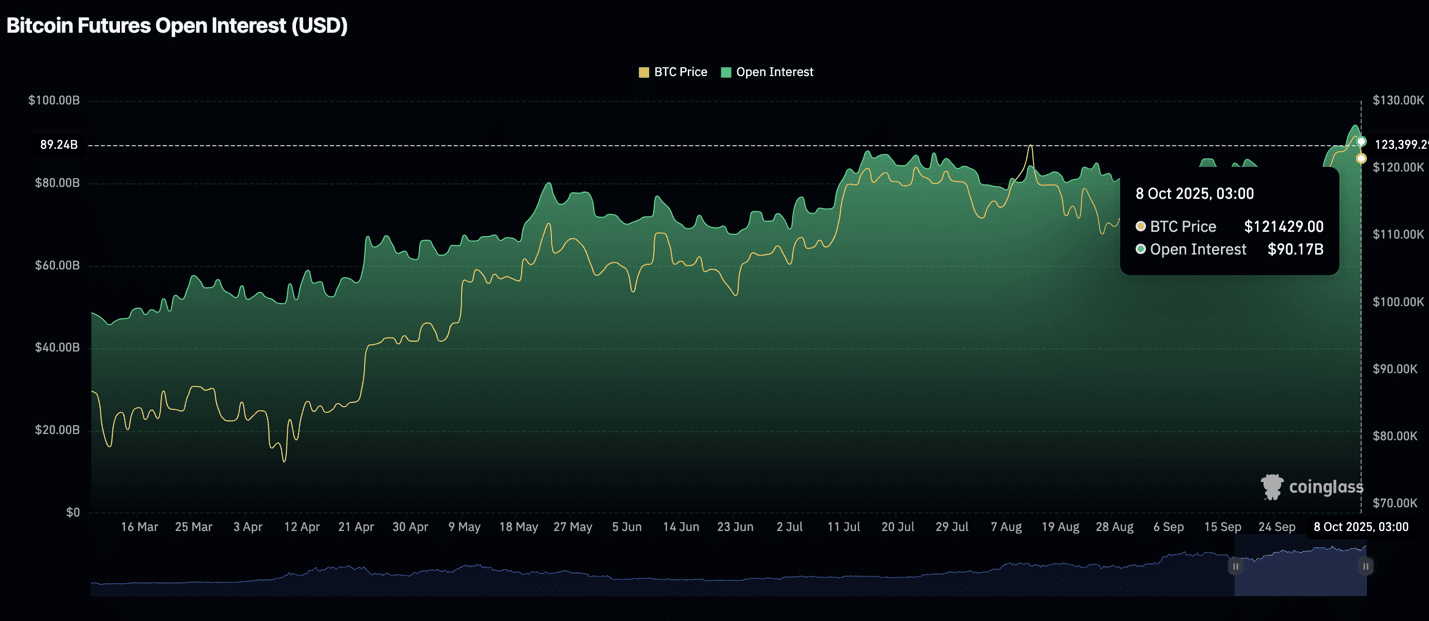
Task: Grab the left range slider handle
Action: pos(1235,566)
